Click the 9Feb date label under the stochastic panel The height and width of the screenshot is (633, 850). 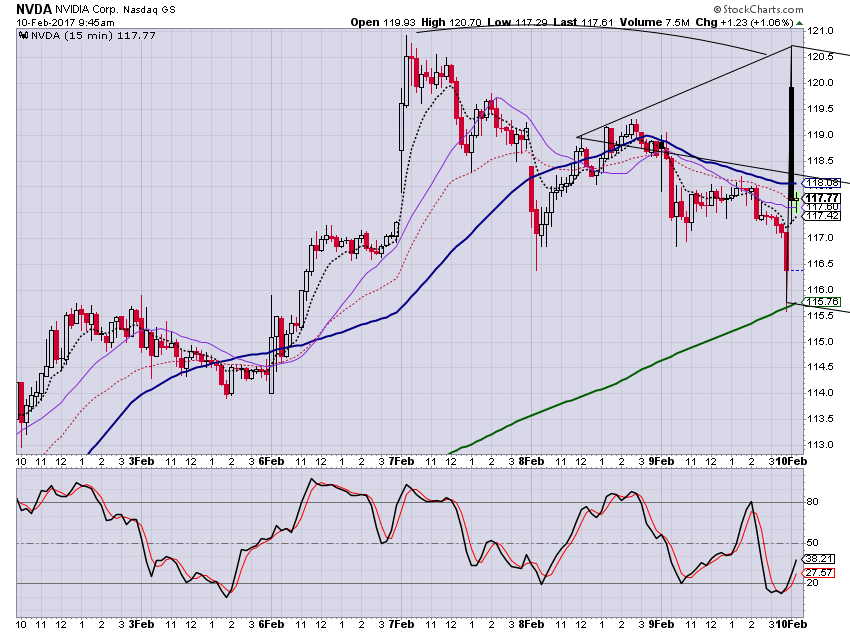(x=661, y=624)
